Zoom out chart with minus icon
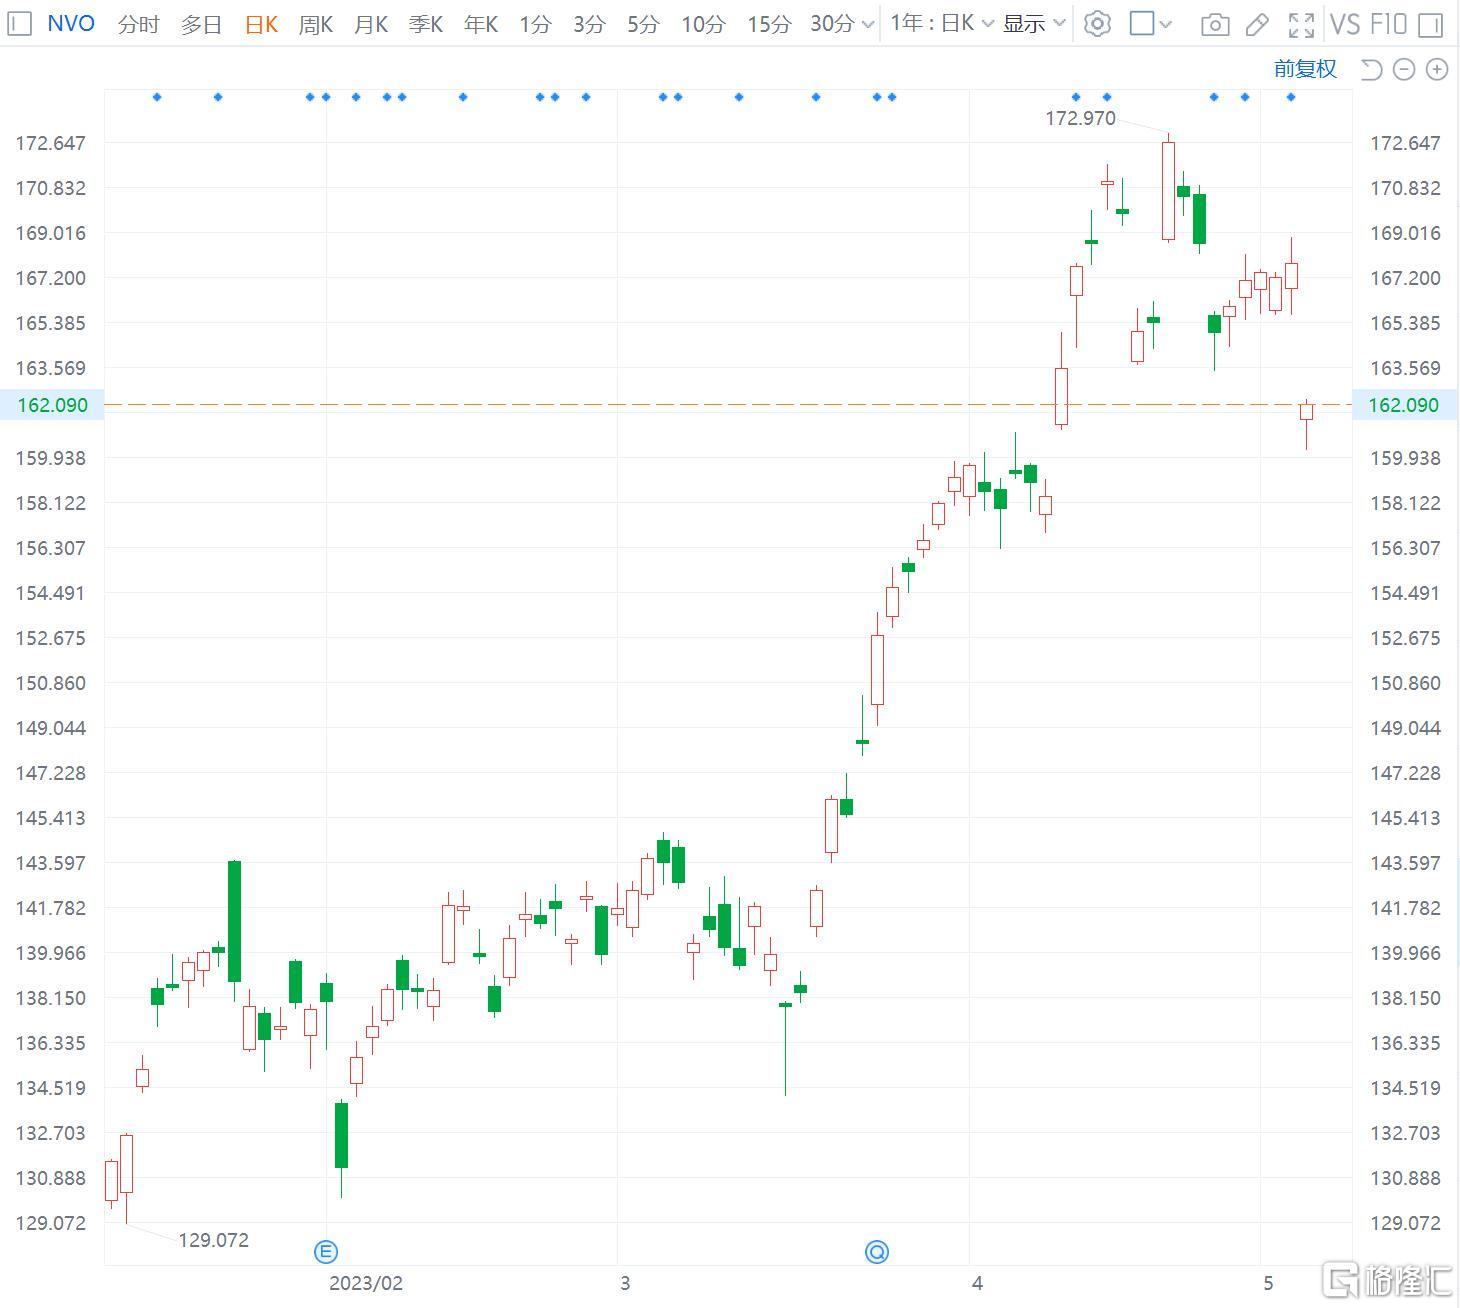 coord(1404,69)
